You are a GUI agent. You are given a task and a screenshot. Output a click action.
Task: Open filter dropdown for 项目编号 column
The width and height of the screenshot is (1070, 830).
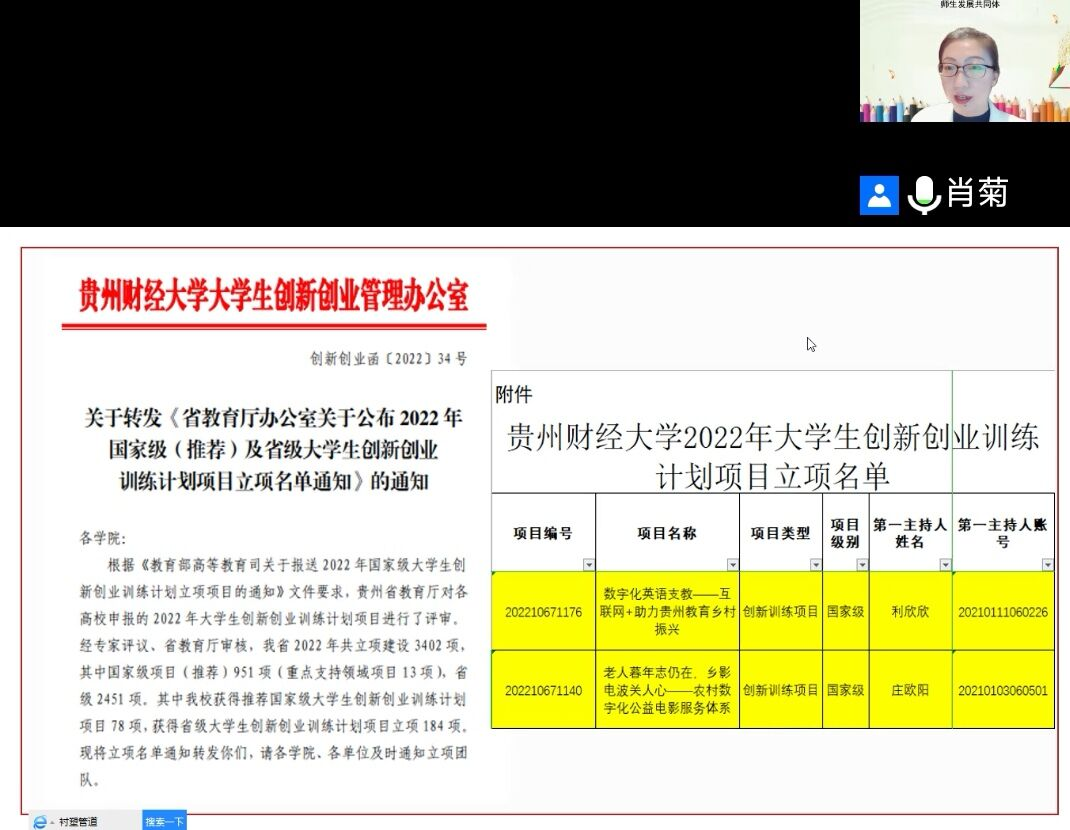(x=587, y=565)
